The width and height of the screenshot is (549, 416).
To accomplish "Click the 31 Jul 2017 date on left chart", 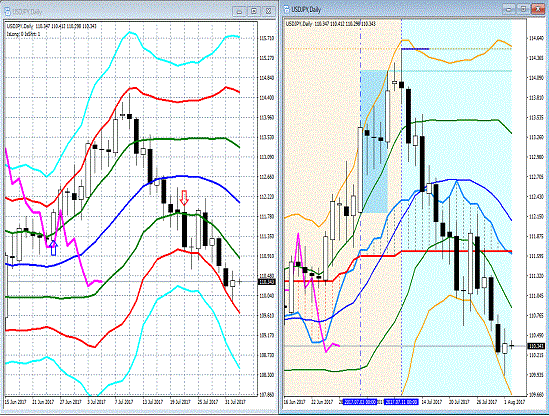I will pyautogui.click(x=235, y=402).
